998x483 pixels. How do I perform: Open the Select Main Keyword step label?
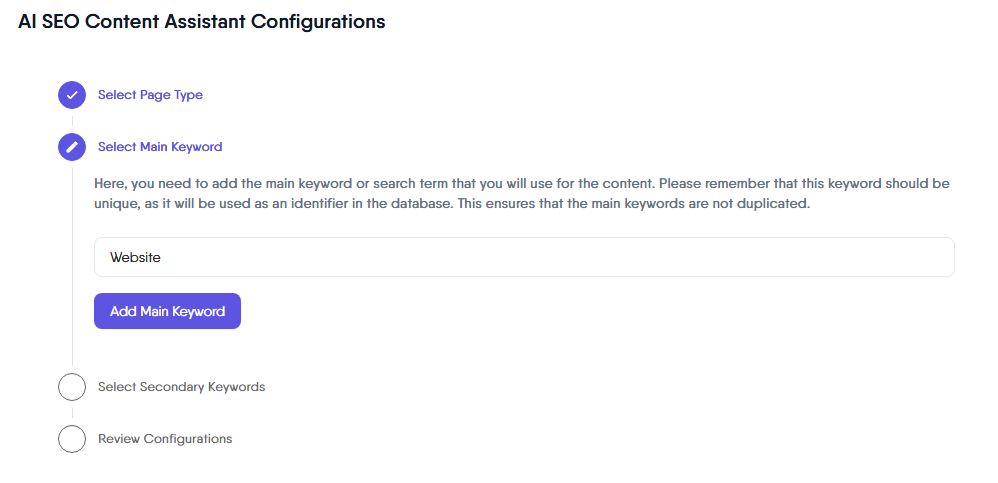point(160,147)
